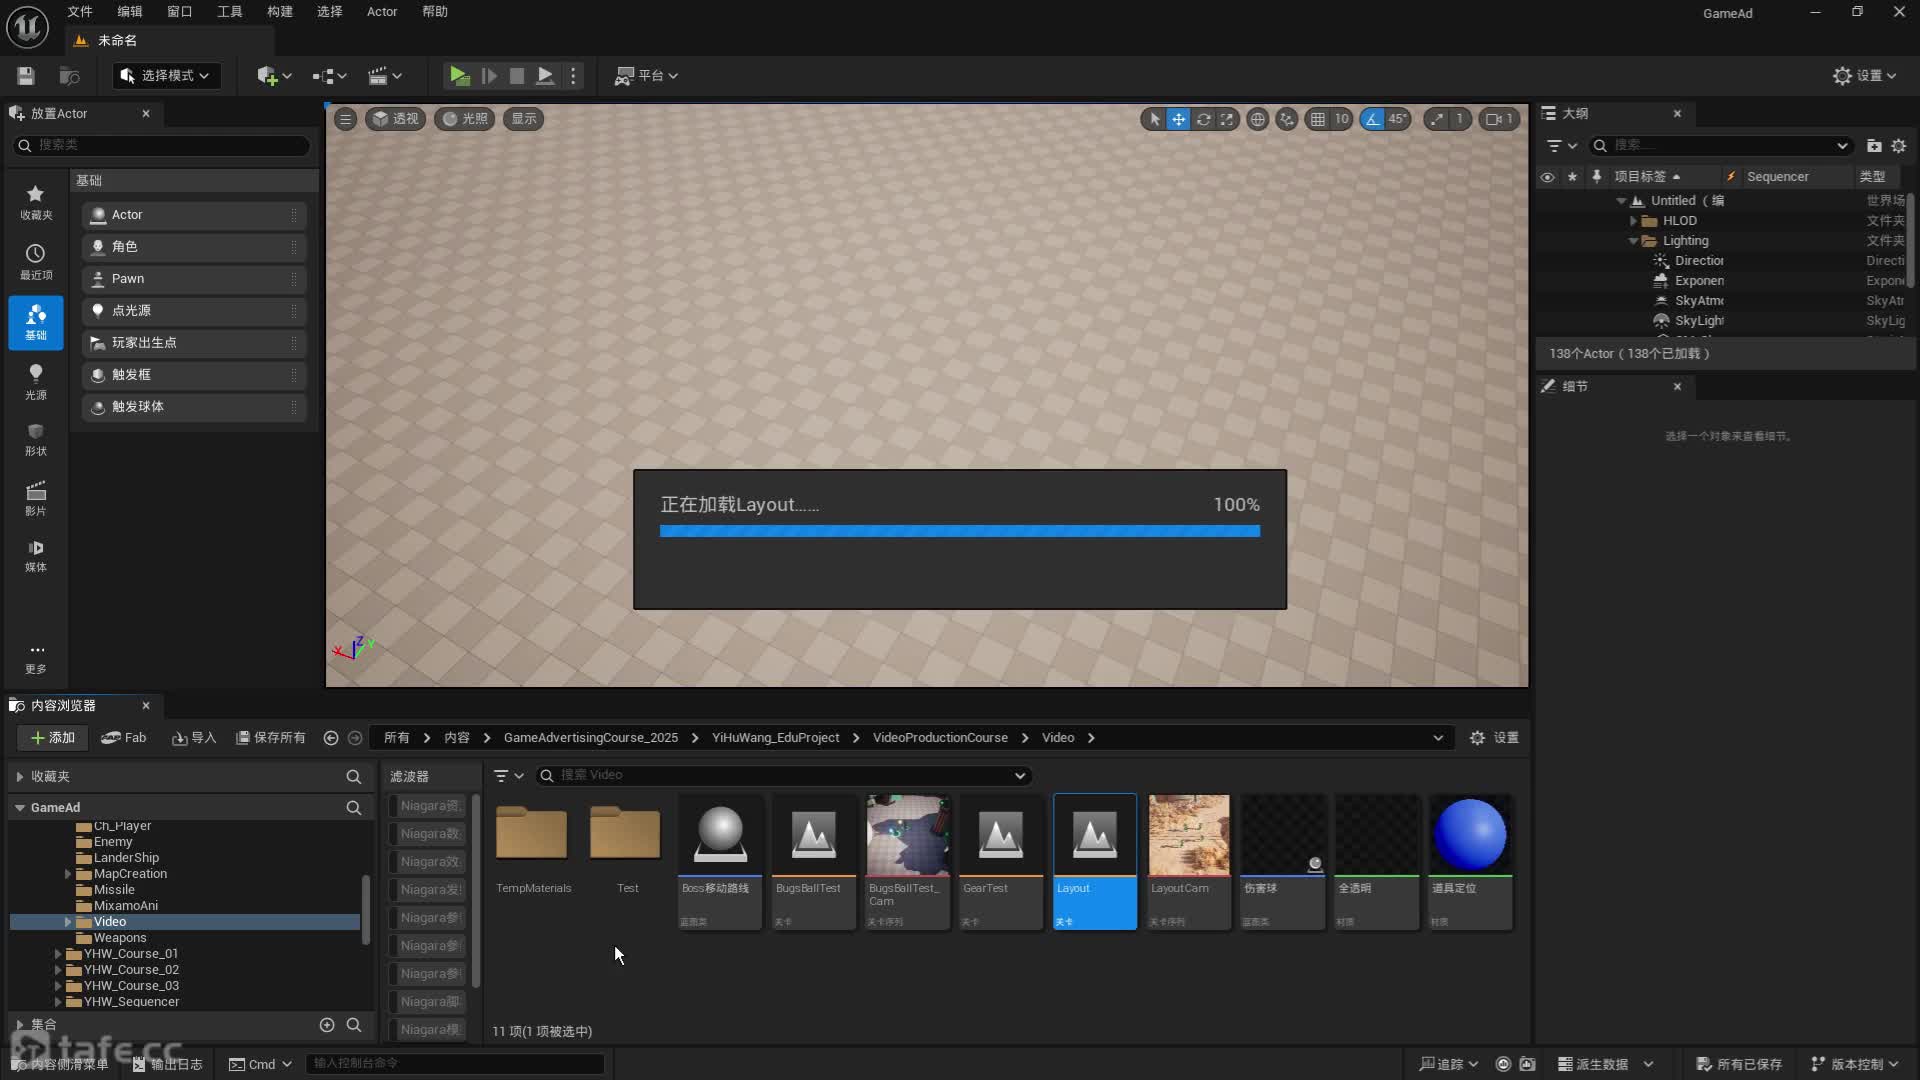Click the 保存所有 (Save All) button

(270, 737)
